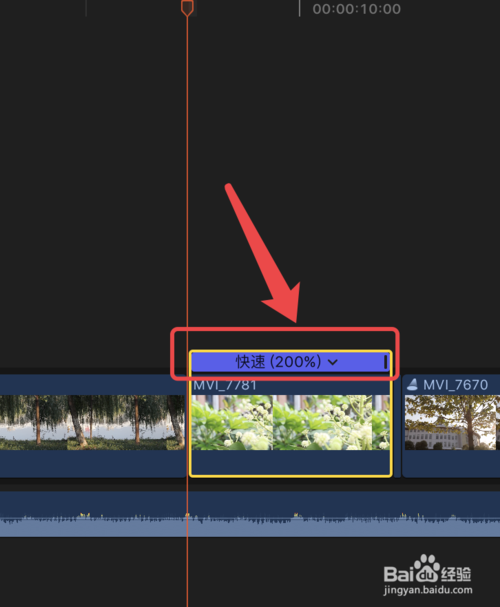
Task: Click the 经验 text in the watermark
Action: point(456,574)
